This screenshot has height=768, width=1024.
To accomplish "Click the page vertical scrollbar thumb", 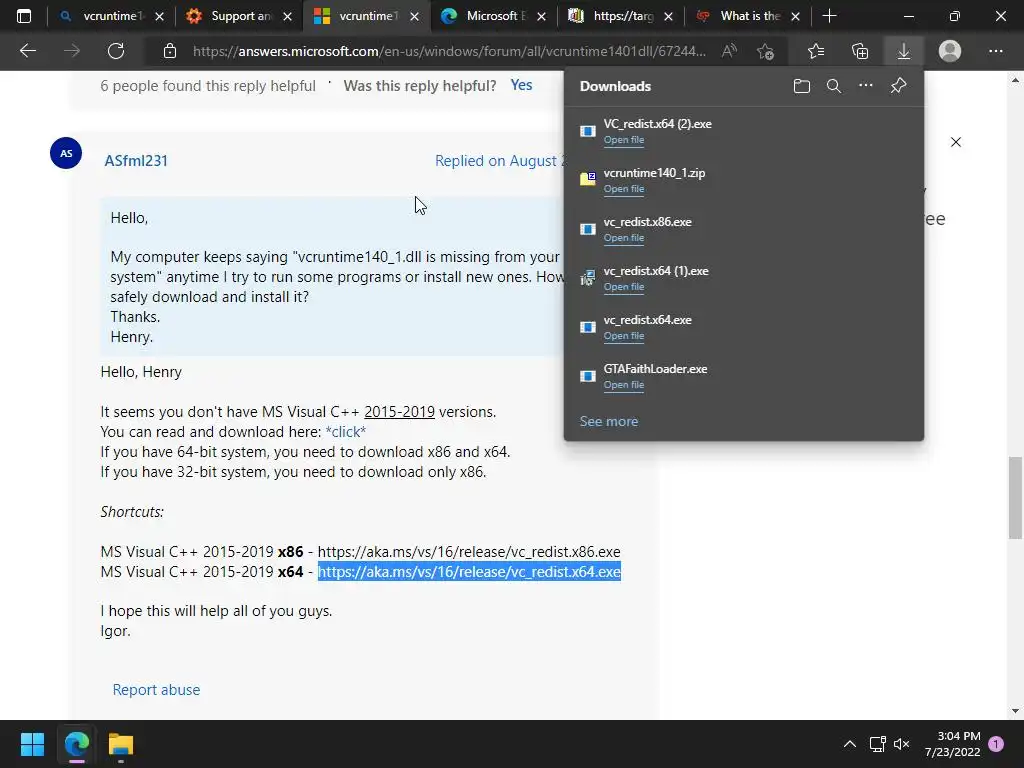I will pyautogui.click(x=1015, y=498).
